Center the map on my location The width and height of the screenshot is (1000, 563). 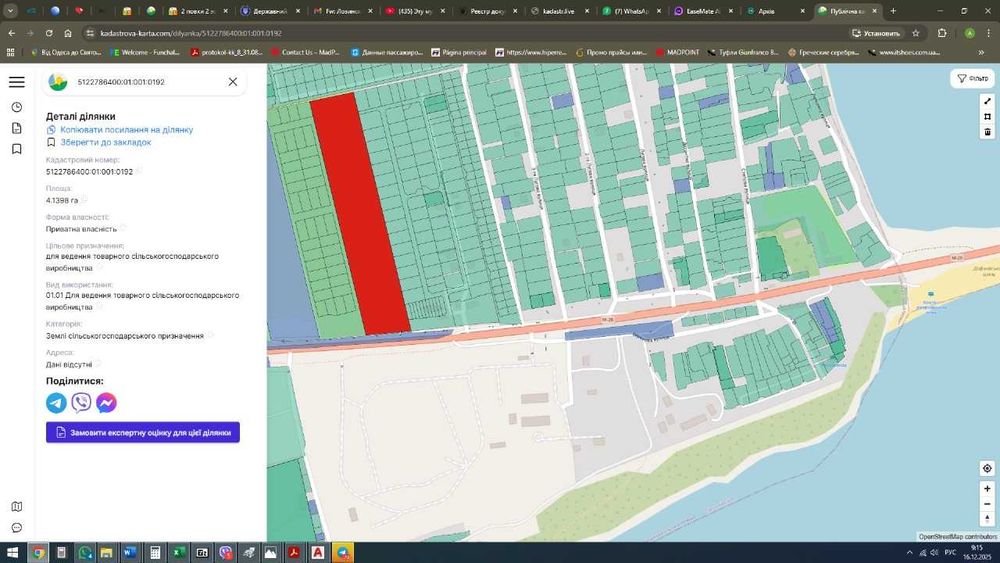coord(987,468)
